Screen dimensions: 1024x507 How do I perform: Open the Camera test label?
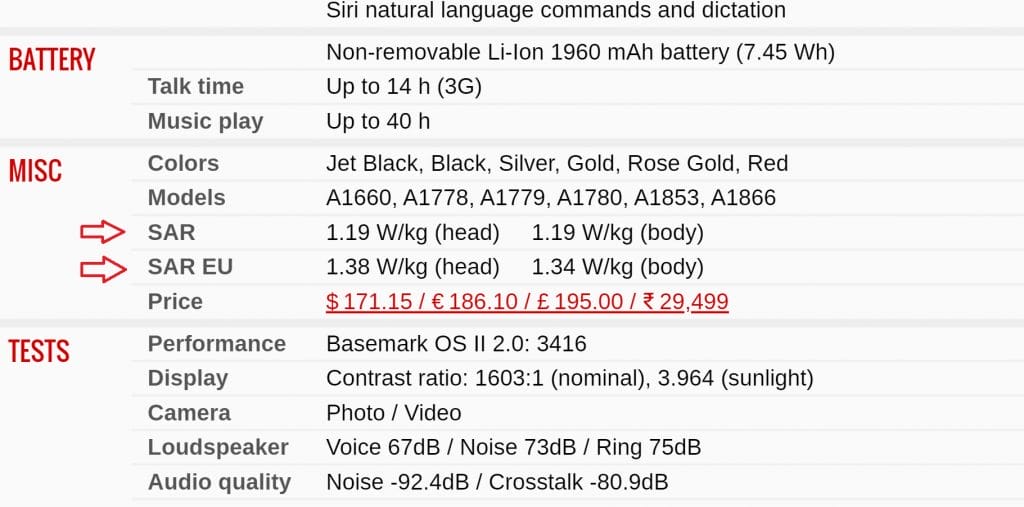[189, 413]
